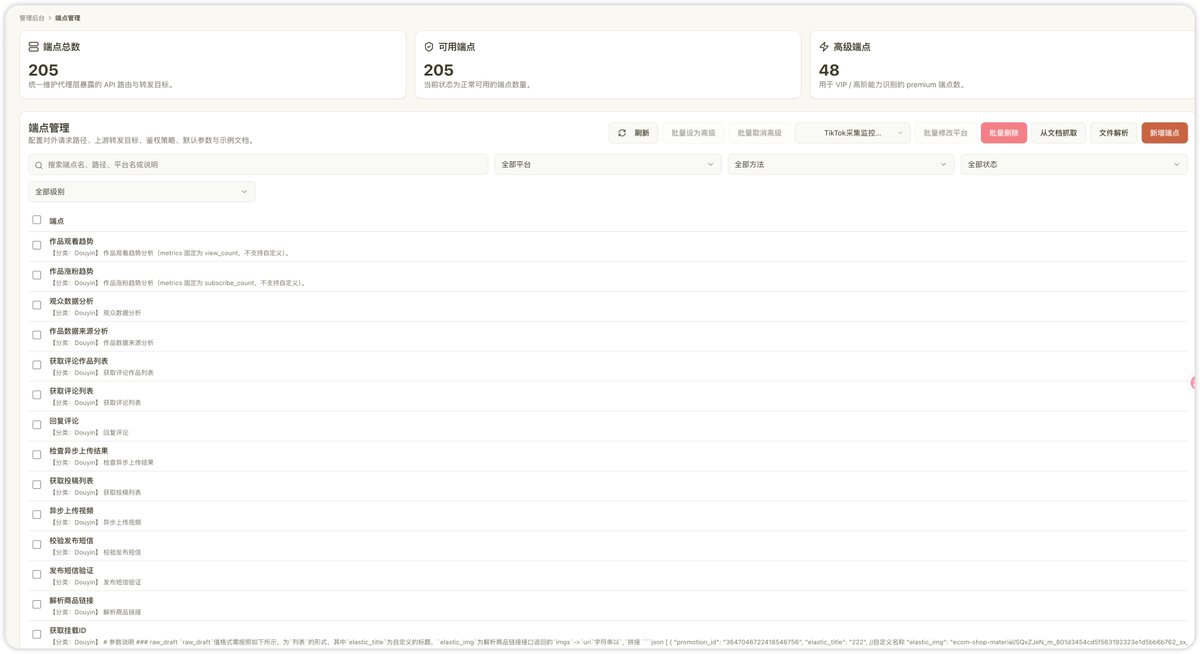The width and height of the screenshot is (1200, 654).
Task: Click the server icon beside 端点总数
Action: (34, 46)
